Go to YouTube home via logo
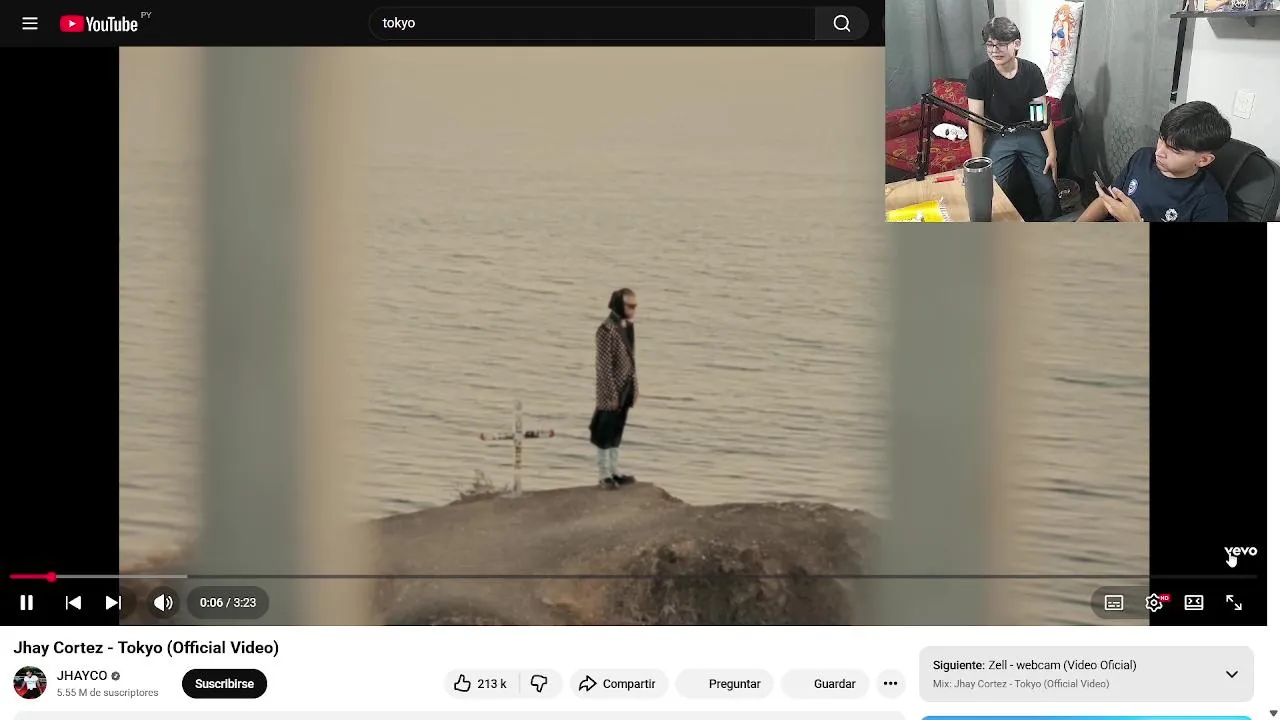Viewport: 1280px width, 720px height. tap(99, 24)
